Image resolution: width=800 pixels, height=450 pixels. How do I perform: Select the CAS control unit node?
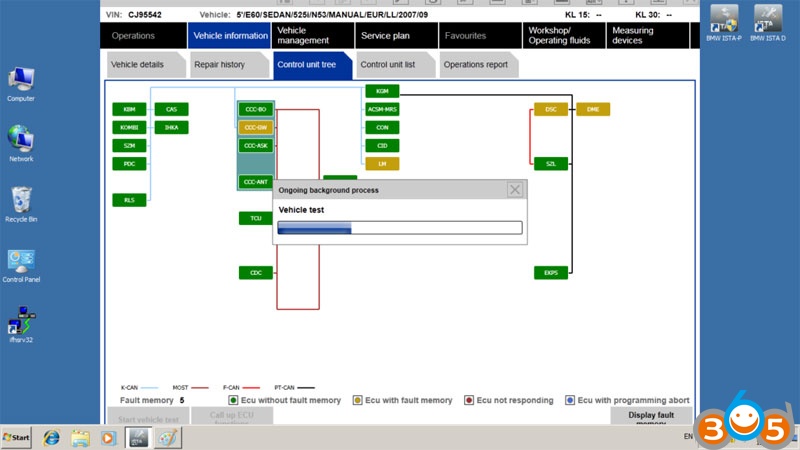[x=171, y=109]
